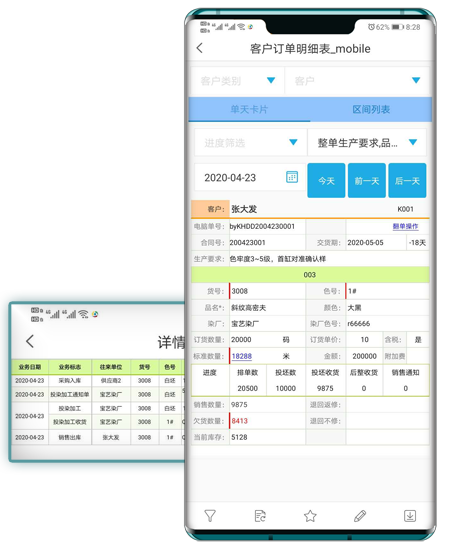The width and height of the screenshot is (449, 550).
Task: Tap the refresh document icon in bottom bar
Action: (260, 516)
